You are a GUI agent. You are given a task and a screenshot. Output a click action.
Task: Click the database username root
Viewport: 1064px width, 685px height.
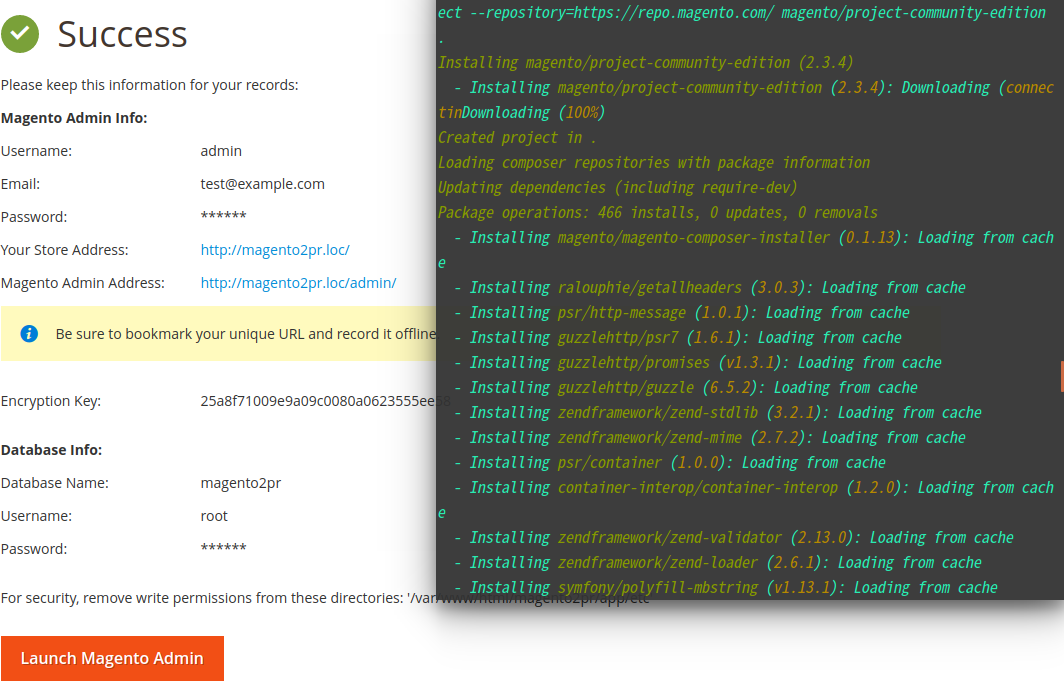click(214, 516)
